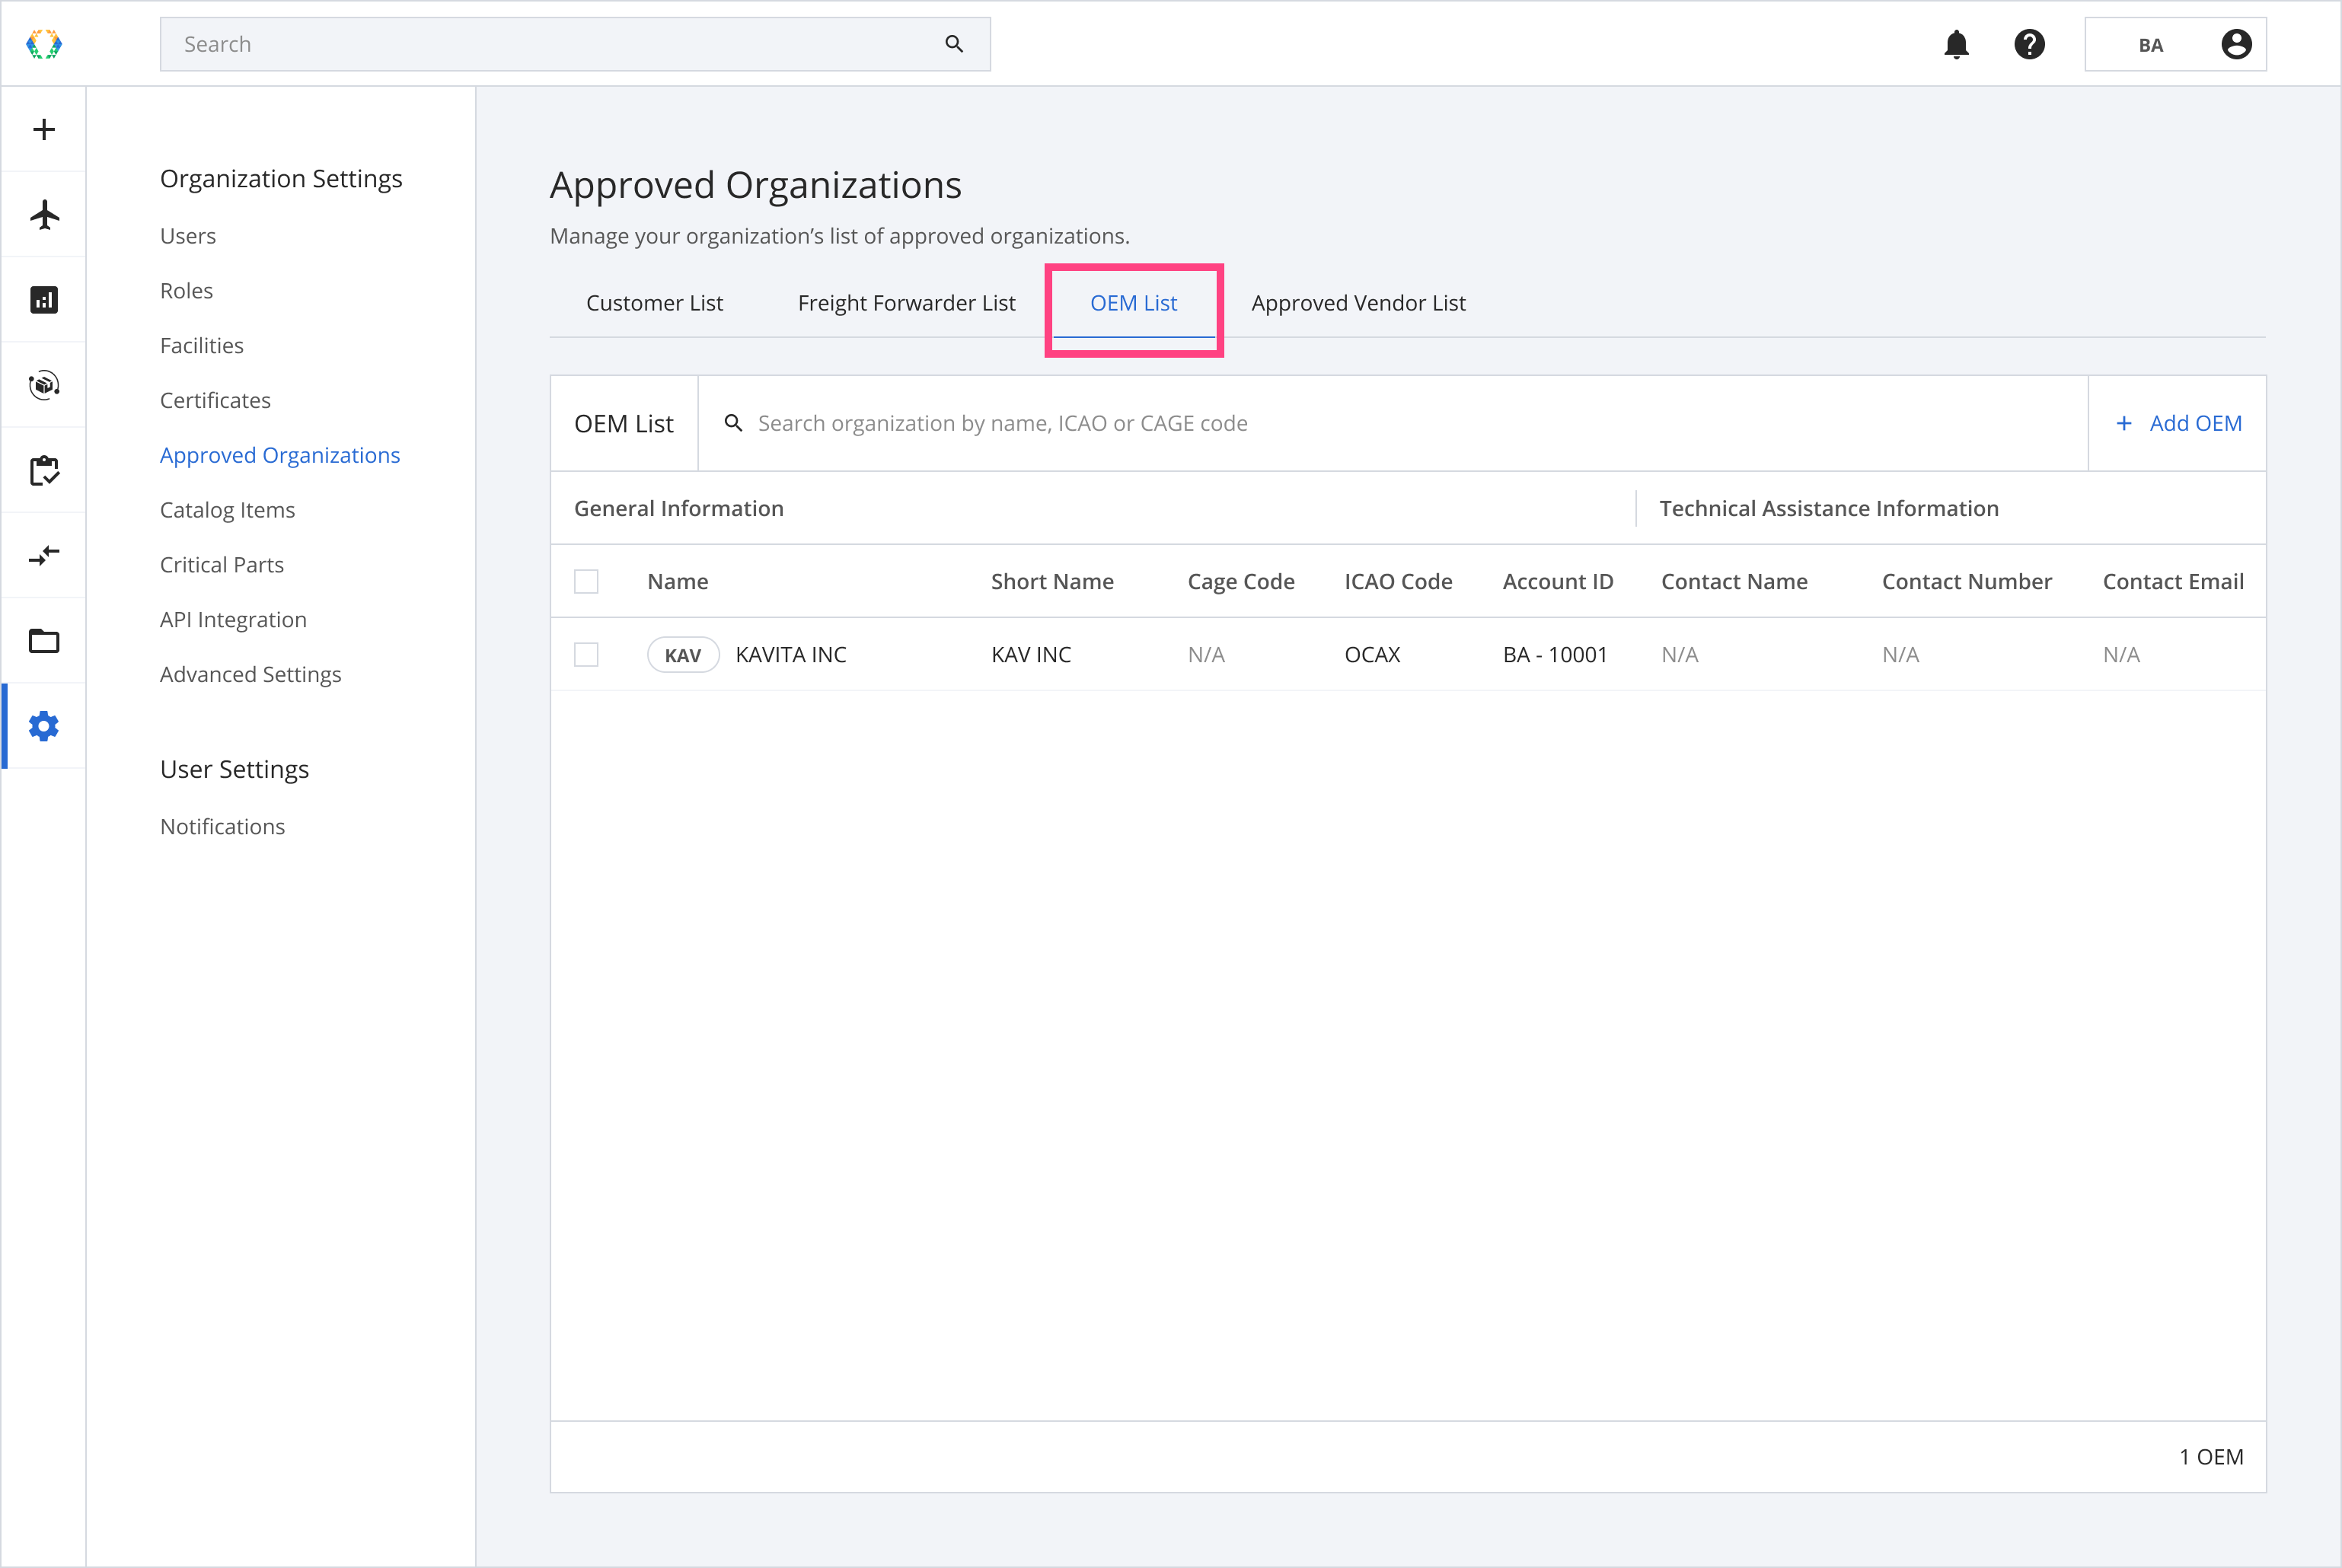Click the Cage Code column header
2342x1568 pixels.
click(1241, 581)
